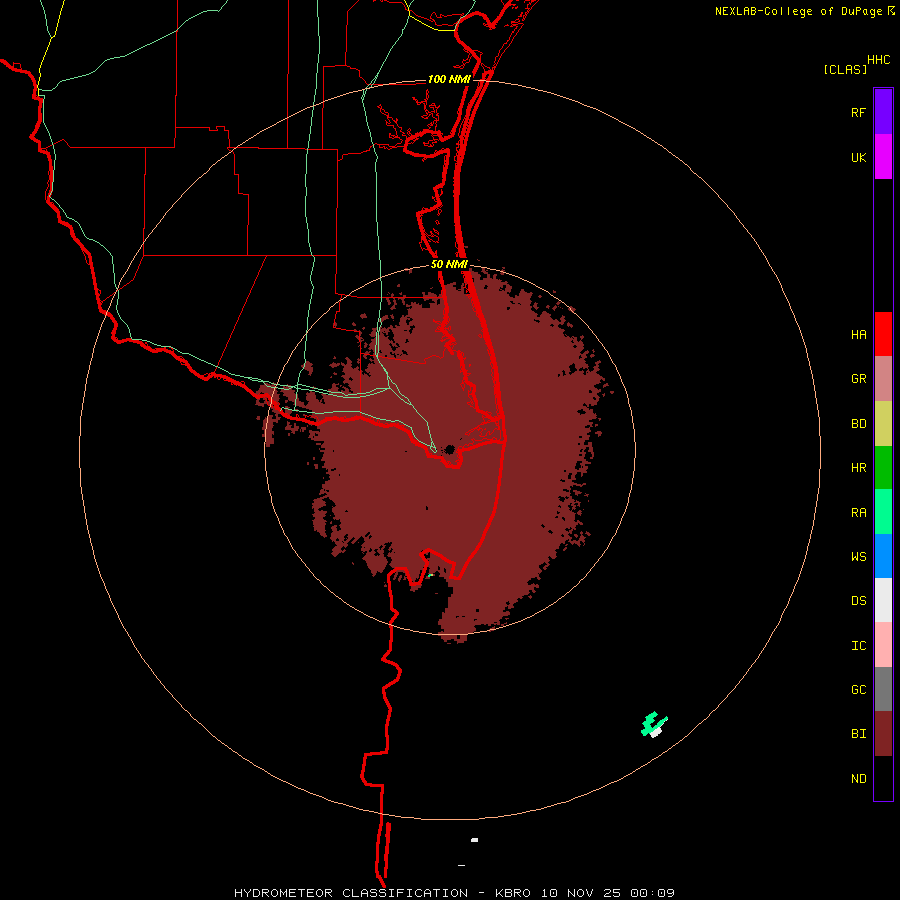Screen dimensions: 900x900
Task: Click the red HA legend swatch
Action: pos(883,334)
